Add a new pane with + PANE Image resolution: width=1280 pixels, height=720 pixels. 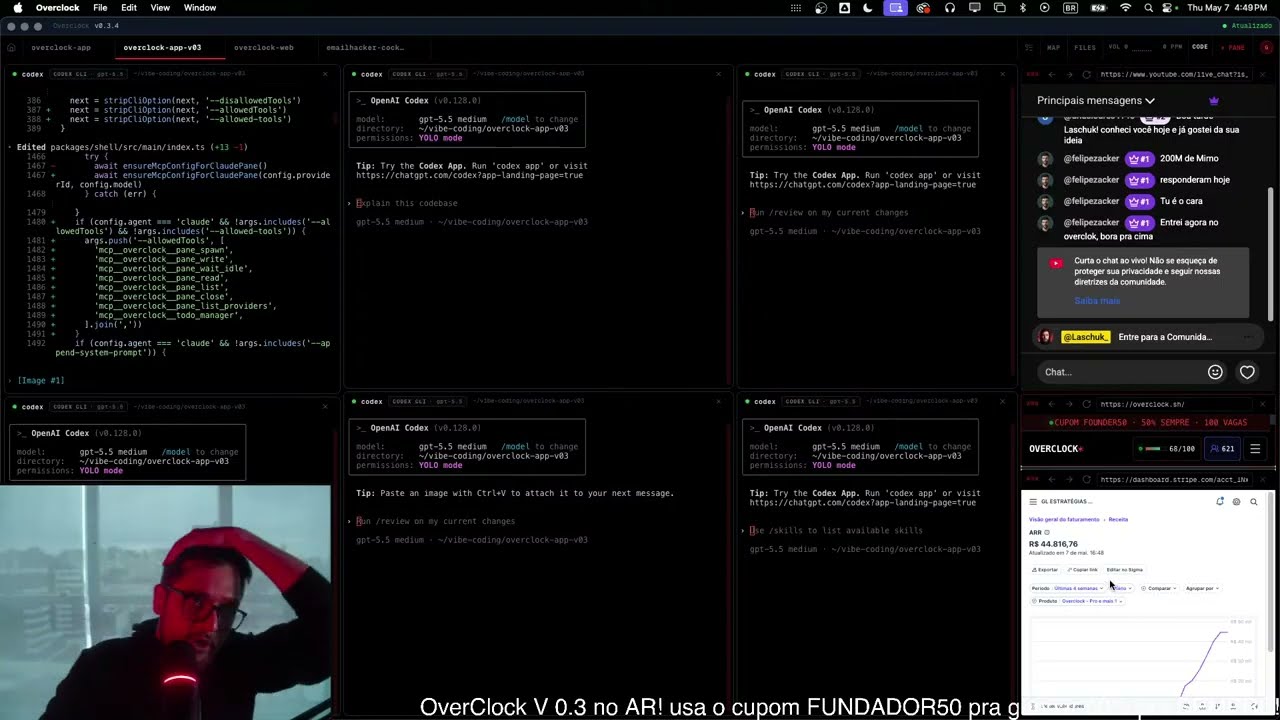(1233, 47)
